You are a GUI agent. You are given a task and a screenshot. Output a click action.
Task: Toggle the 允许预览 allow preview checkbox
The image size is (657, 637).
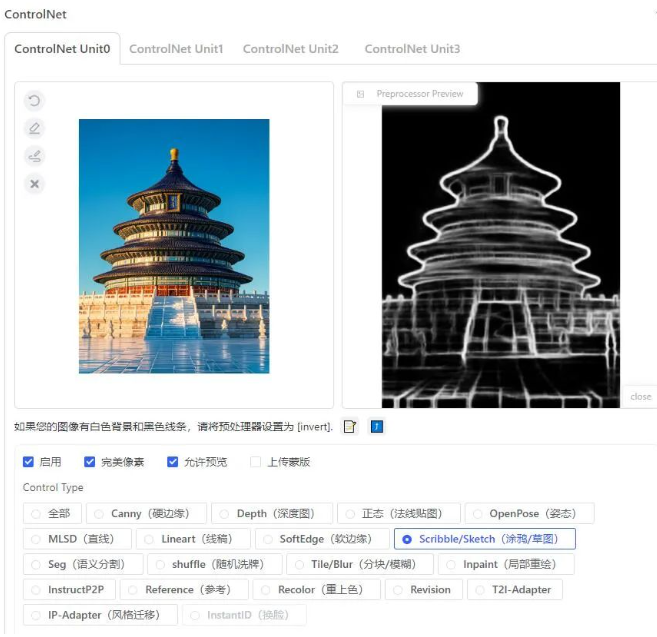coord(172,462)
